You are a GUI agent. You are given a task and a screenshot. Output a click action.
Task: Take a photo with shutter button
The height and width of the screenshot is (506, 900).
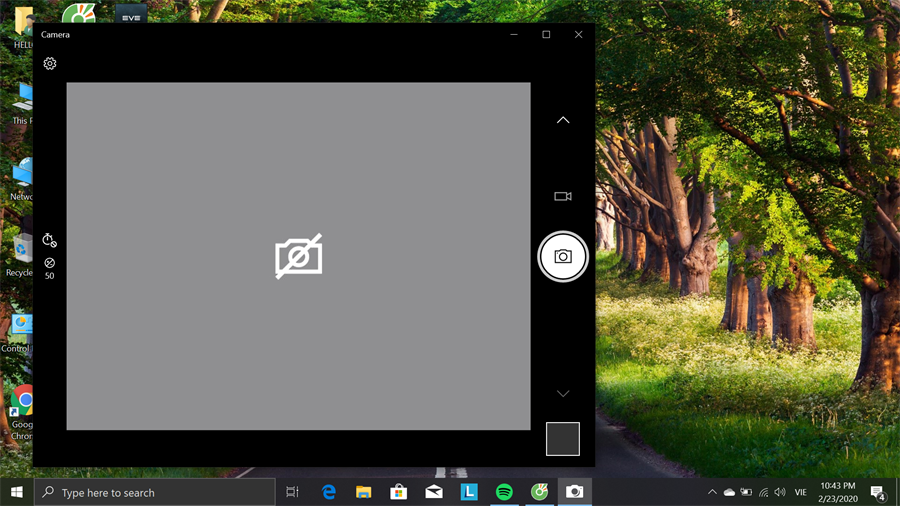563,257
